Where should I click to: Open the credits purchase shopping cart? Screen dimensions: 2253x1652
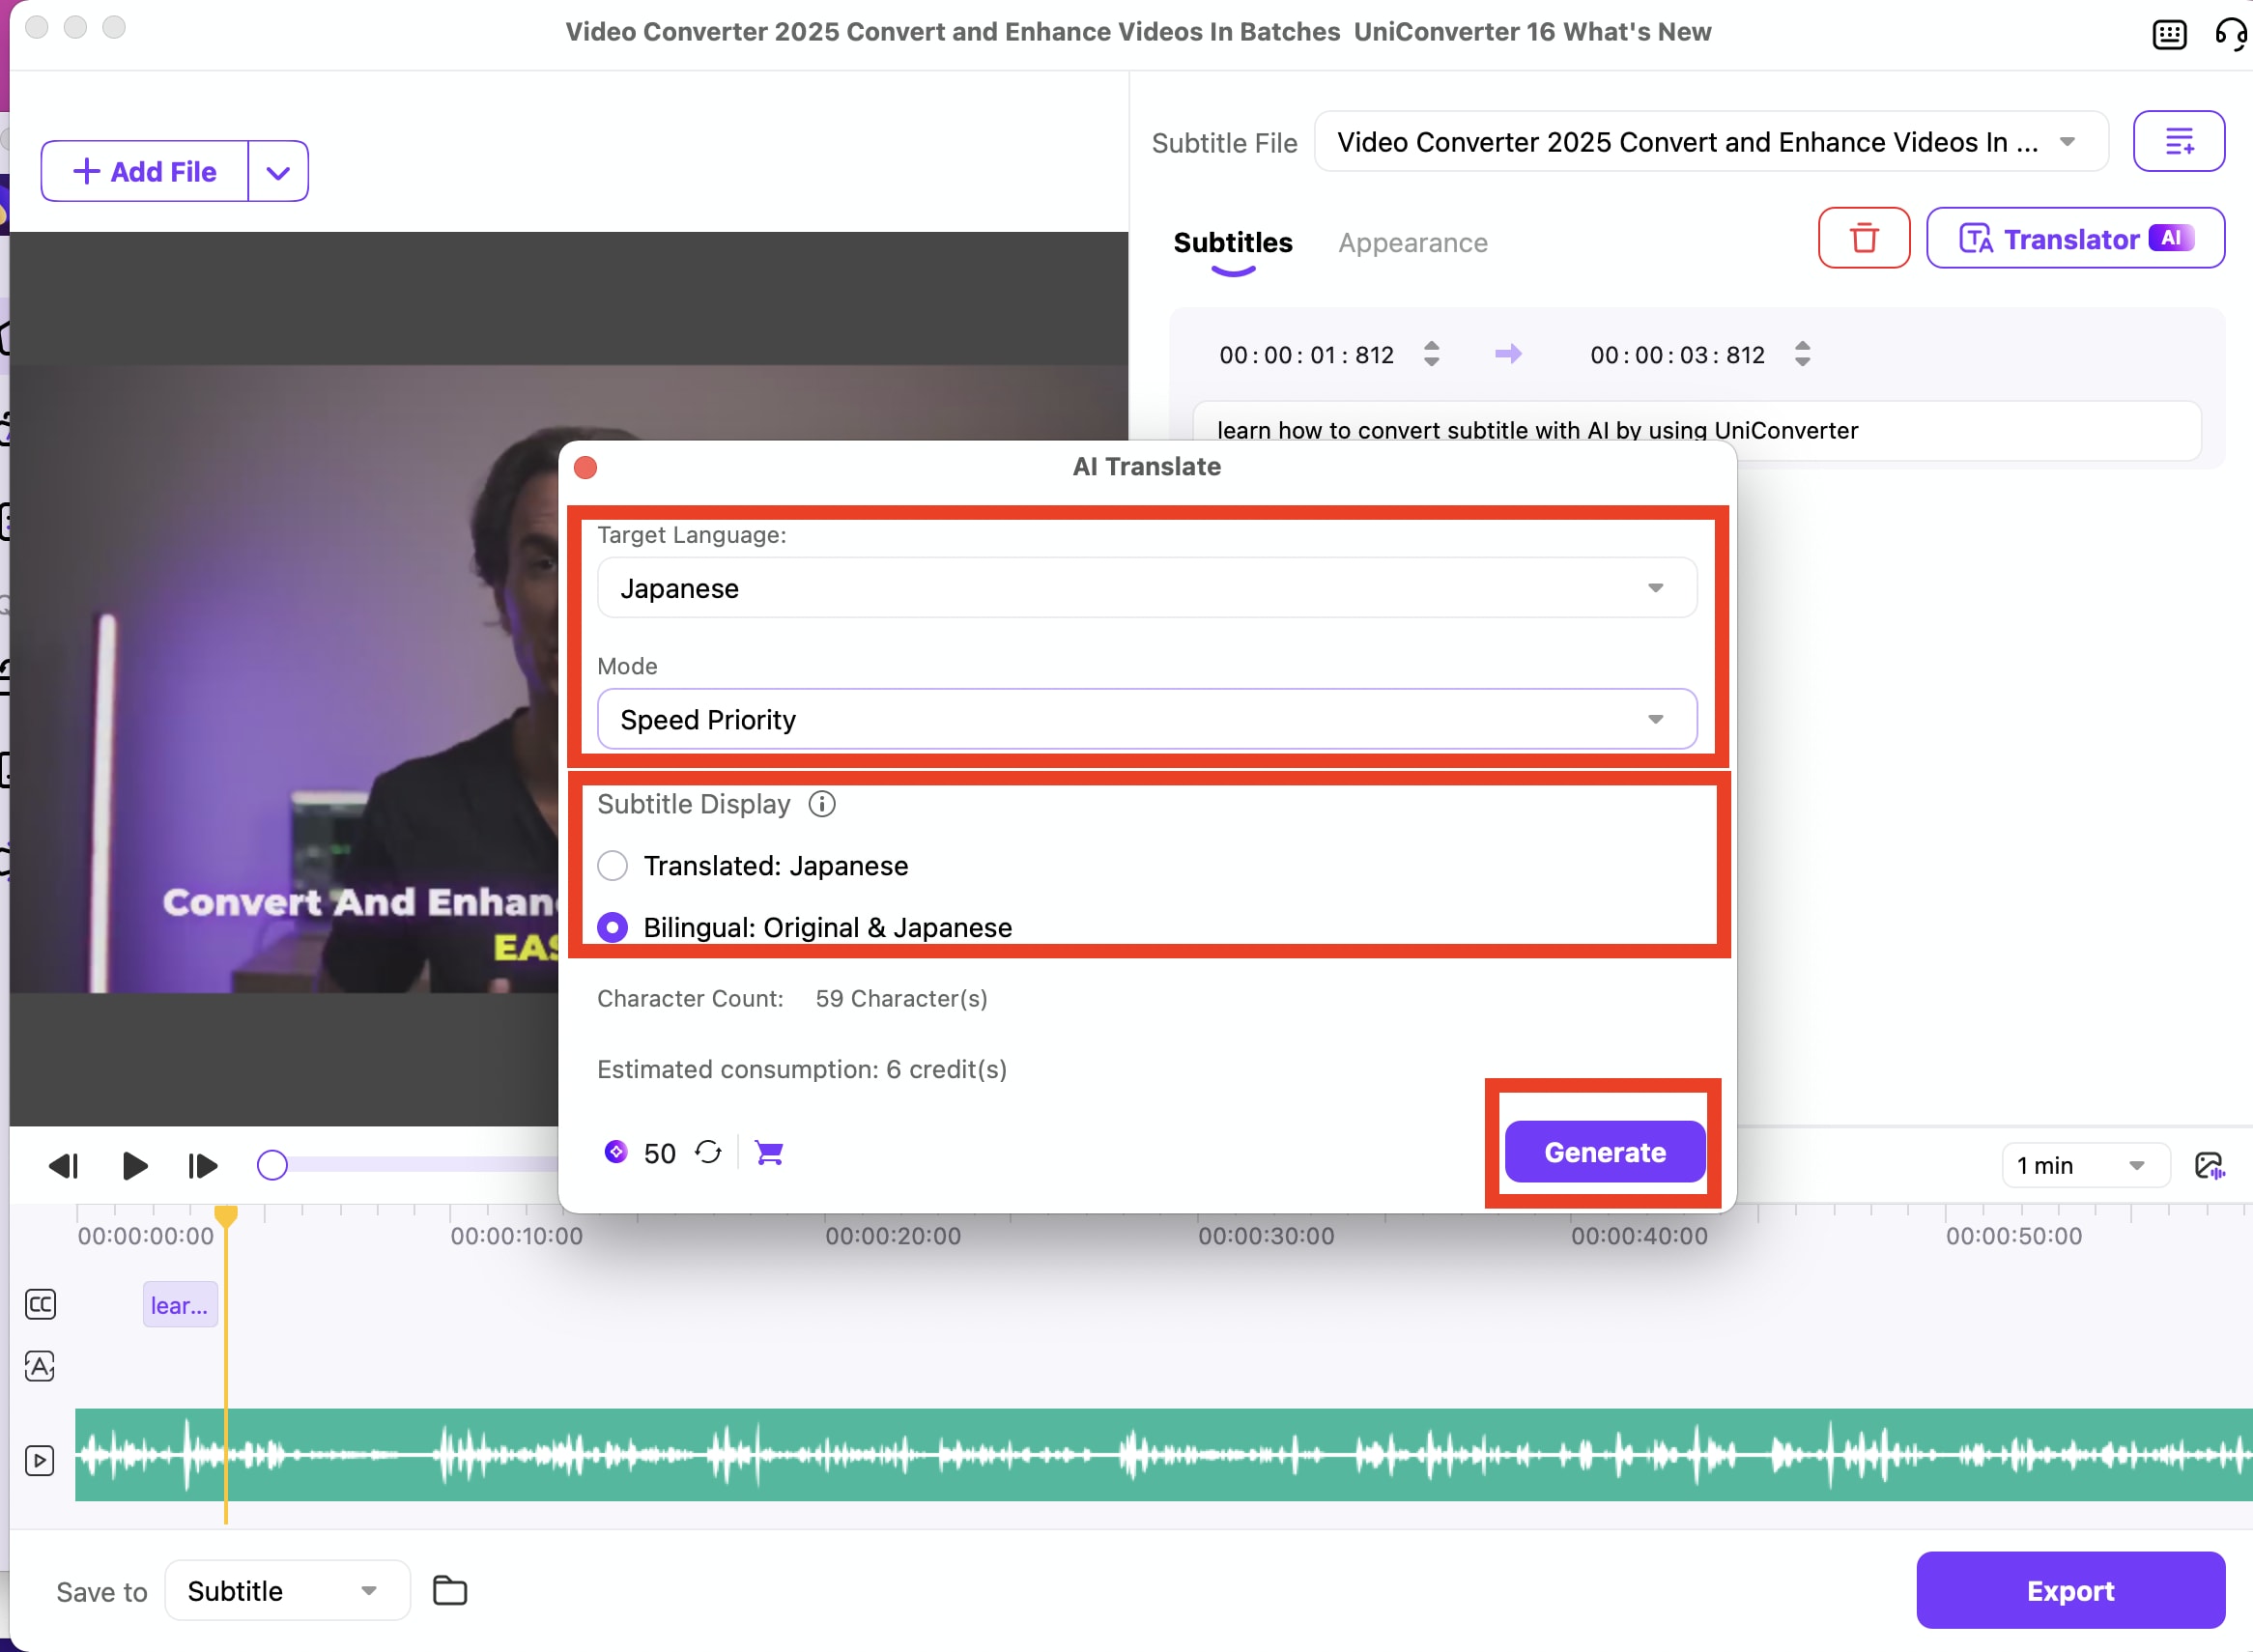tap(768, 1152)
